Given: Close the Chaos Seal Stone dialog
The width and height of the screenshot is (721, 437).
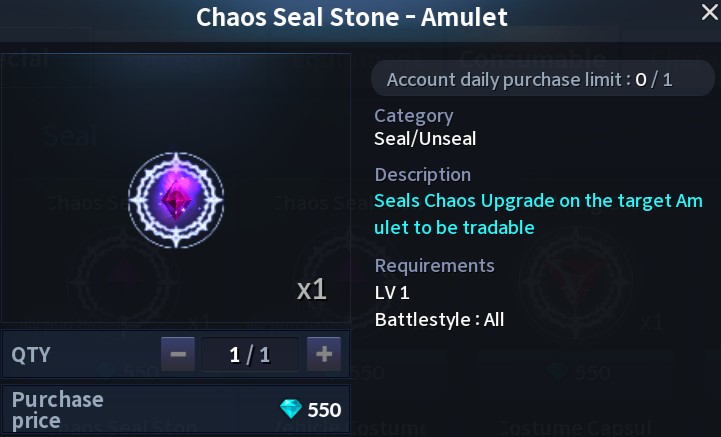Looking at the screenshot, I should pyautogui.click(x=708, y=12).
